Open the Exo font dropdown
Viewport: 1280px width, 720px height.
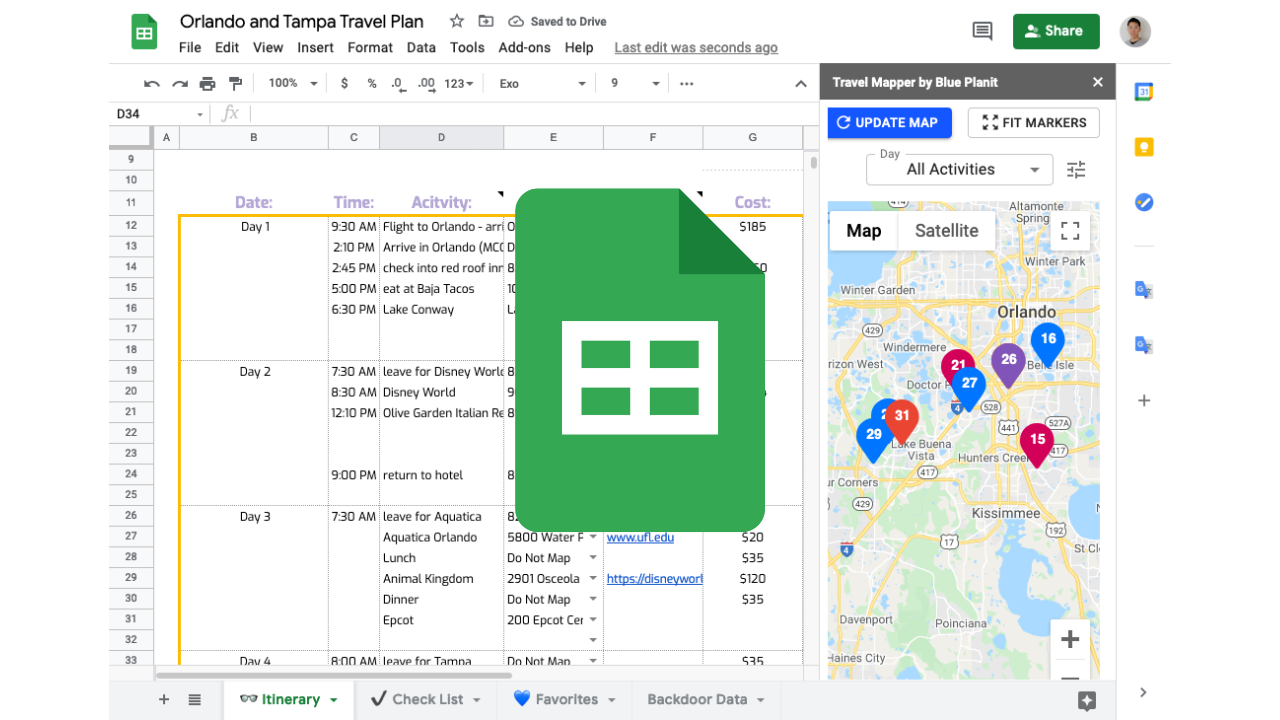pyautogui.click(x=543, y=84)
